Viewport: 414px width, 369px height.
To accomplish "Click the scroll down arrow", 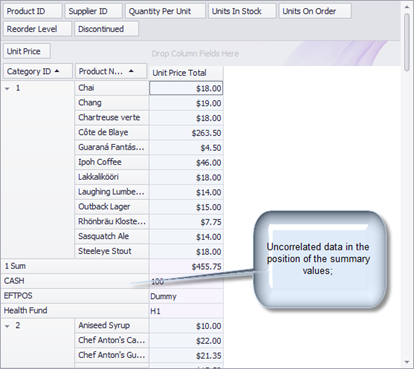I will 407,362.
